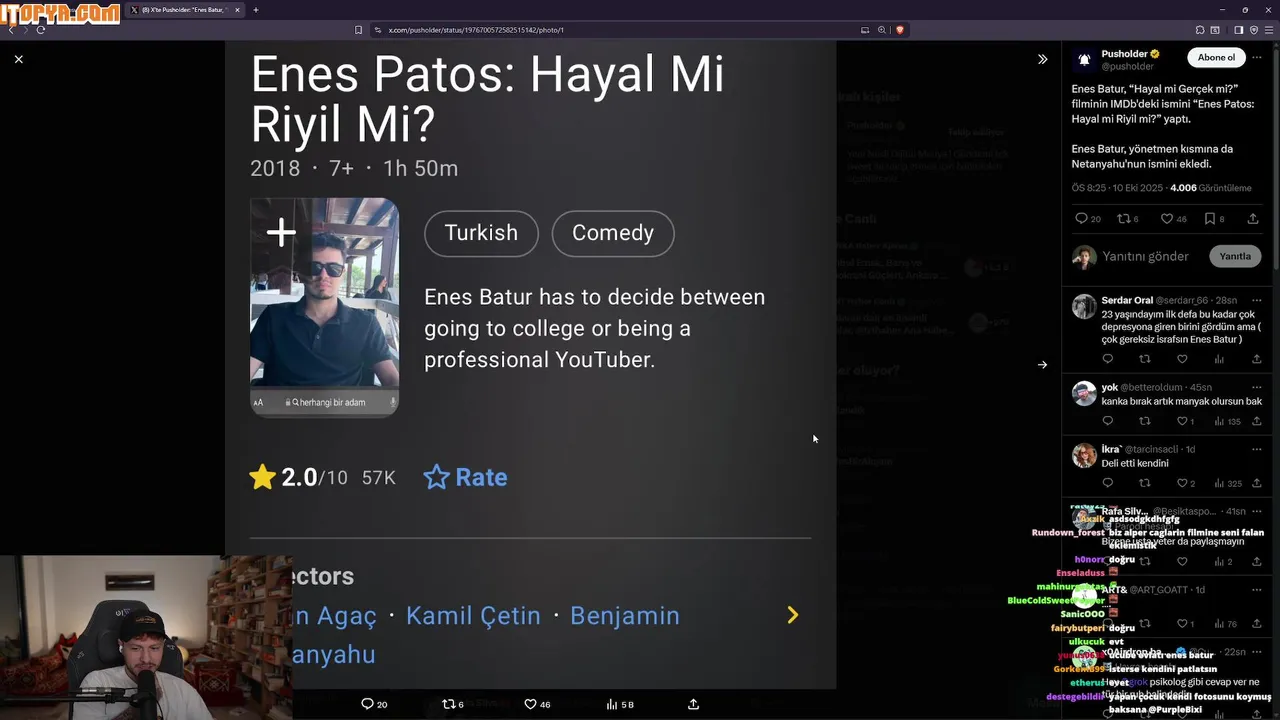The image size is (1280, 720).
Task: Retweet yok's comment
Action: 1145,421
